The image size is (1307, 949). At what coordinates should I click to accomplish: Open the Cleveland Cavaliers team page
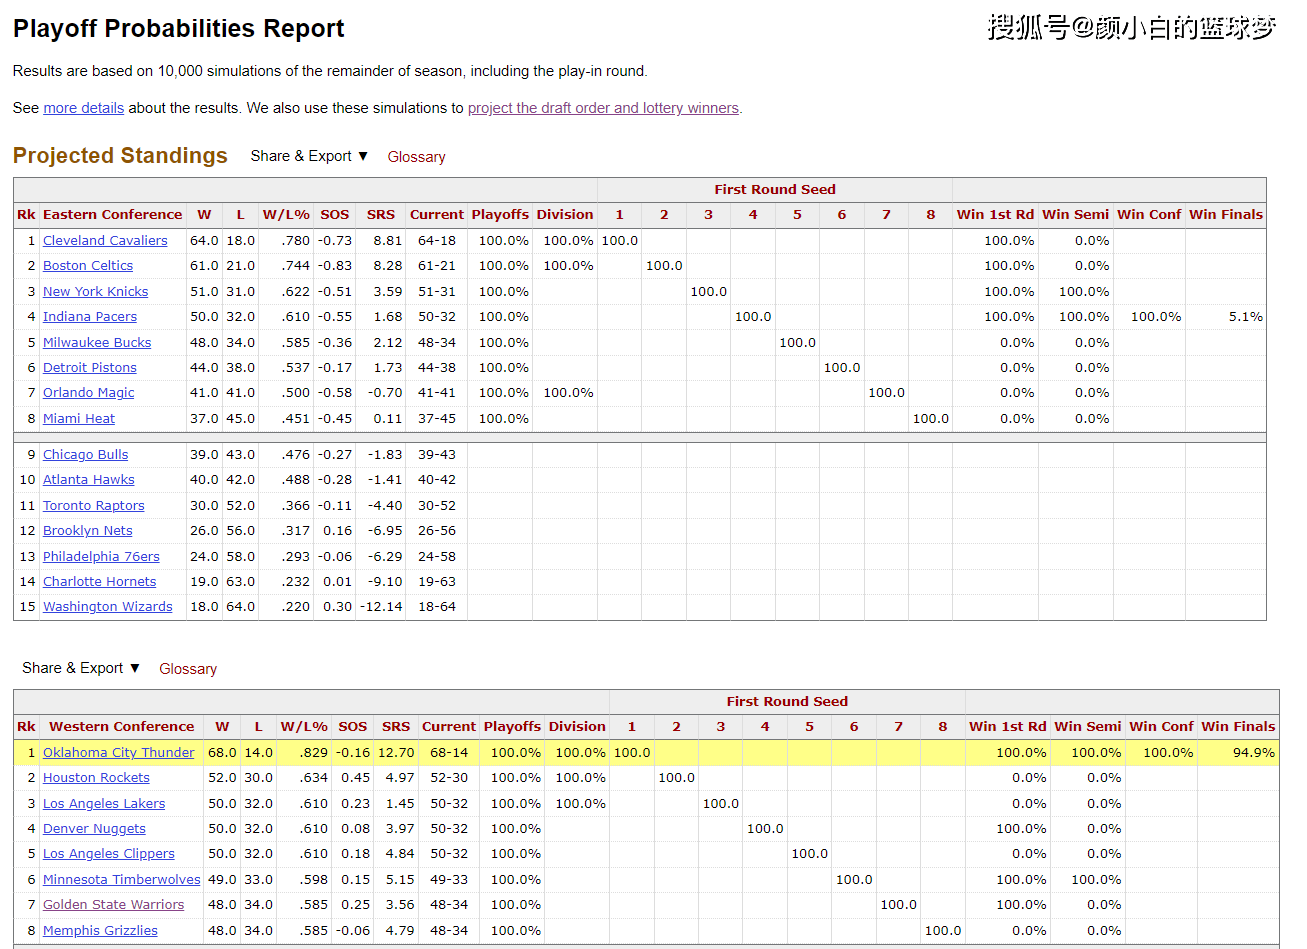105,241
